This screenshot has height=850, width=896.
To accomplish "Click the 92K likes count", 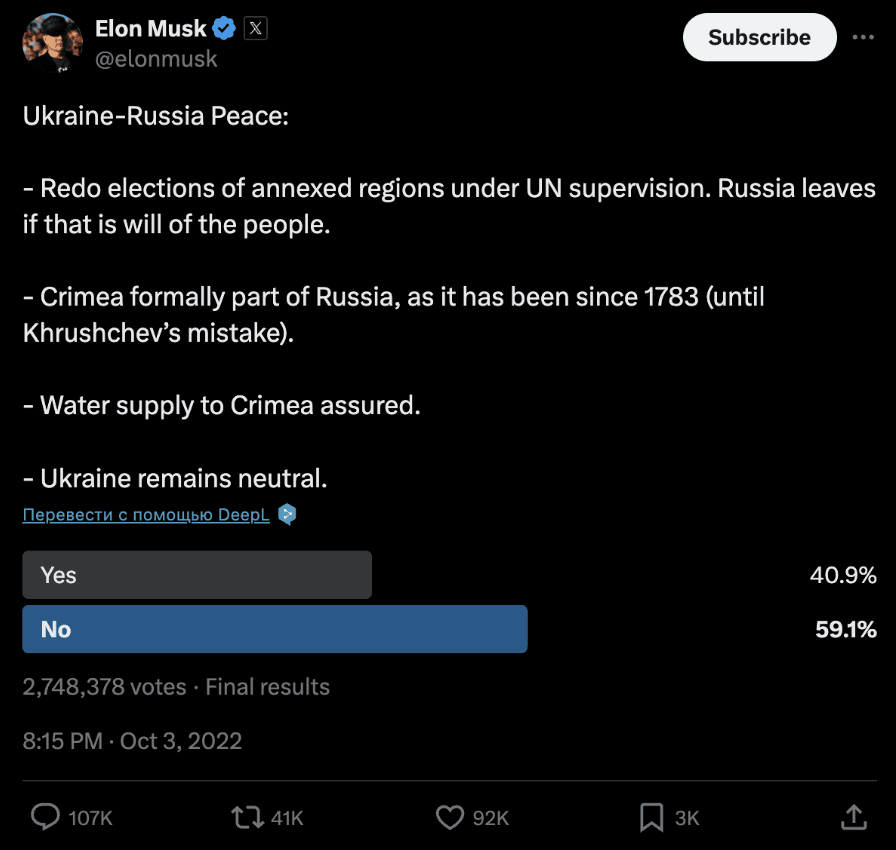I will coord(490,818).
